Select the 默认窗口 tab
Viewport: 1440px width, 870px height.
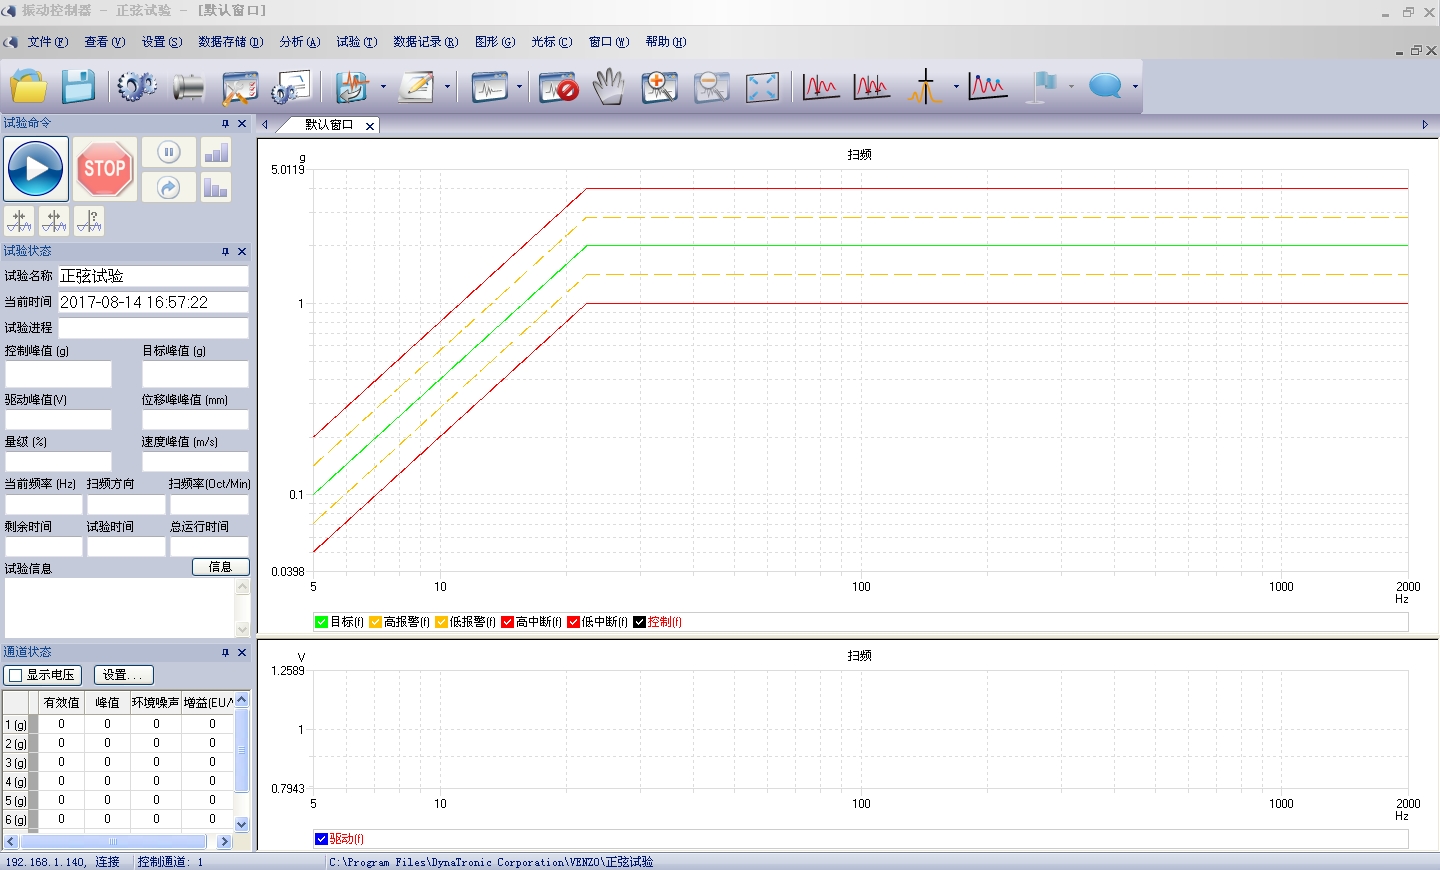pyautogui.click(x=329, y=125)
